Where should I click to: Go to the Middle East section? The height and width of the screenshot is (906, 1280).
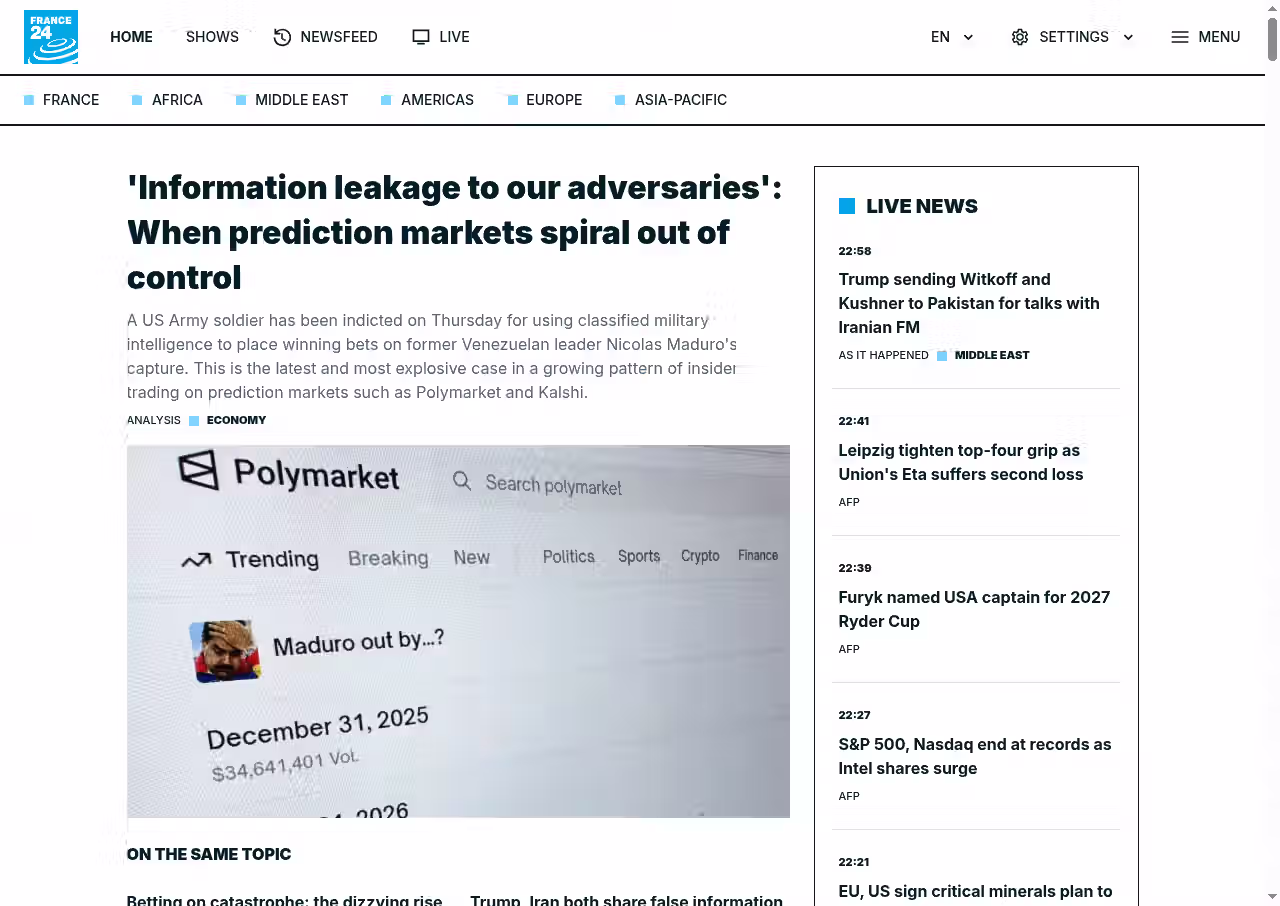click(x=301, y=100)
